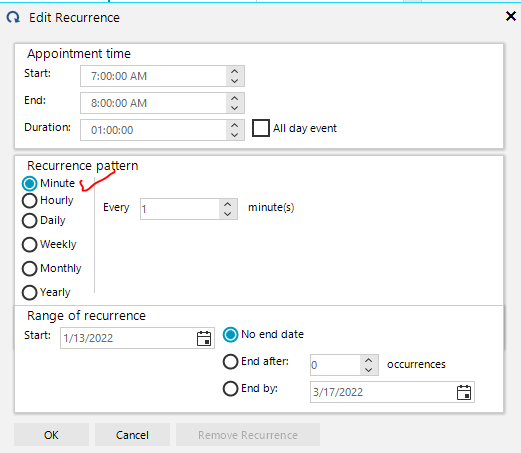Open calendar picker for range Start date
The height and width of the screenshot is (453, 521).
[204, 338]
